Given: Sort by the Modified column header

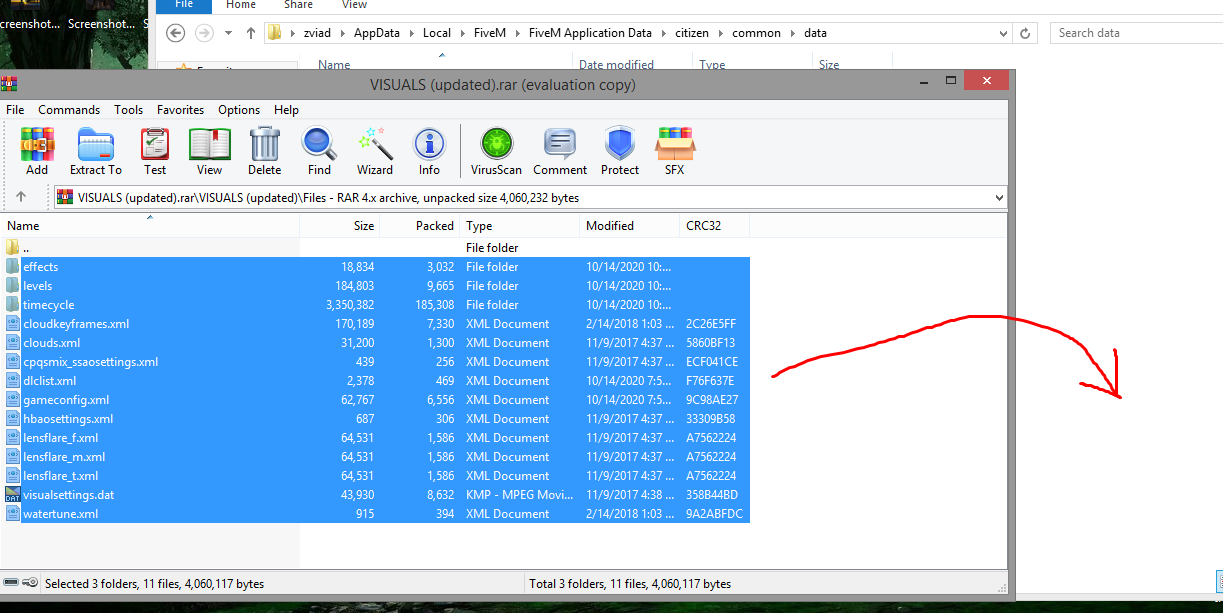Looking at the screenshot, I should click(x=630, y=226).
